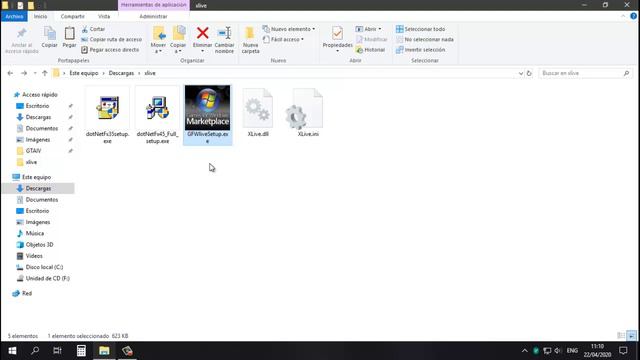640x360 pixels.
Task: Select the dotNetFx45_Full_setup.exe file
Action: (158, 116)
